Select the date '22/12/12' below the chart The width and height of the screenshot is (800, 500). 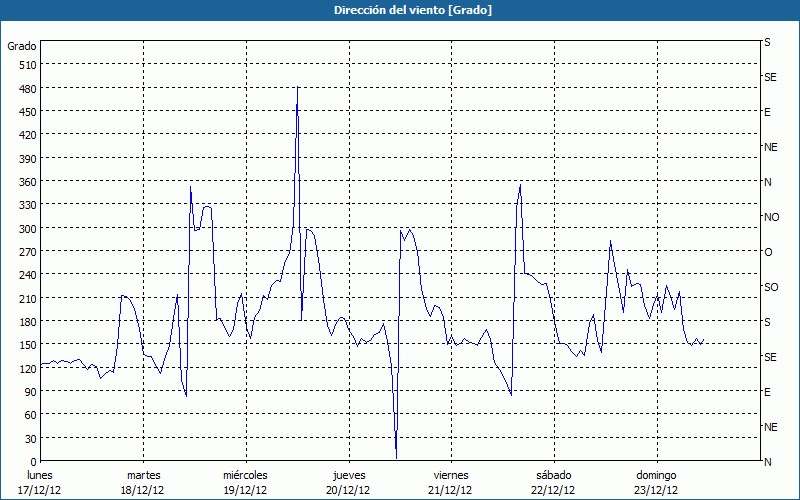click(553, 490)
